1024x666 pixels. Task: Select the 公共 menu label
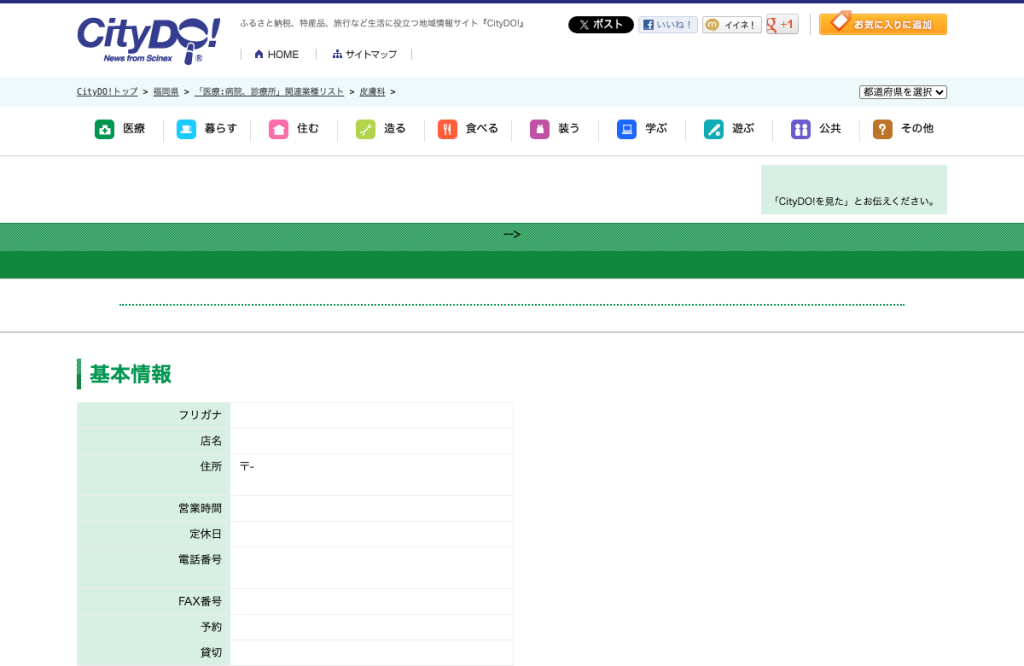click(x=830, y=129)
